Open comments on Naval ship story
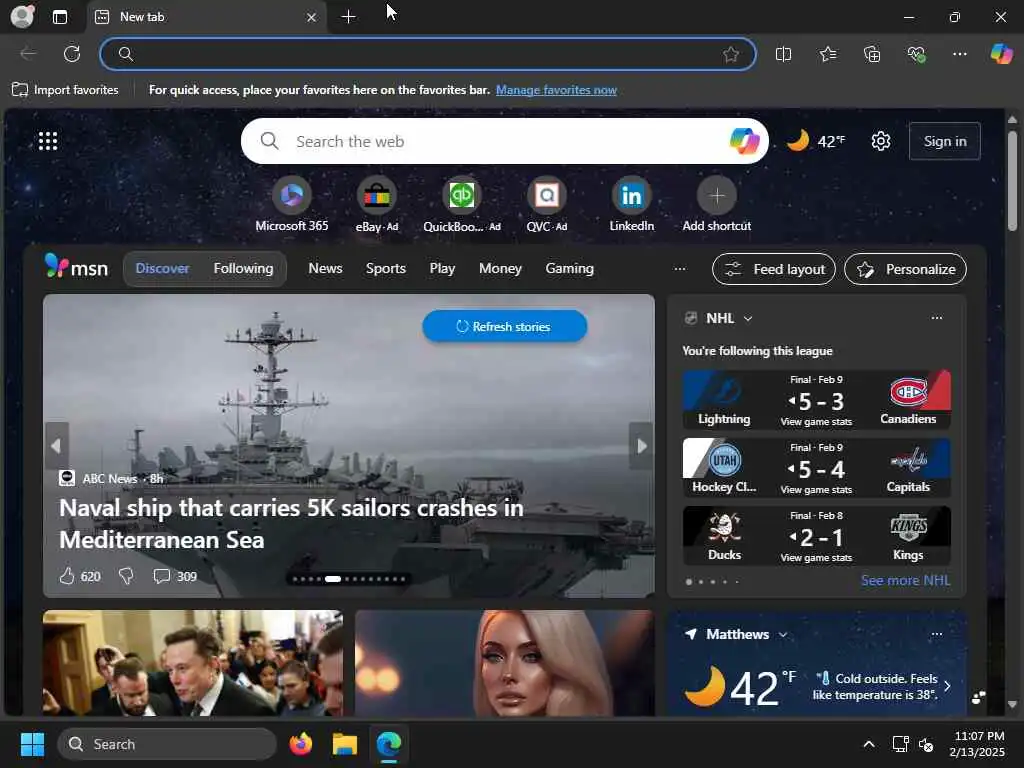The height and width of the screenshot is (768, 1024). point(174,576)
